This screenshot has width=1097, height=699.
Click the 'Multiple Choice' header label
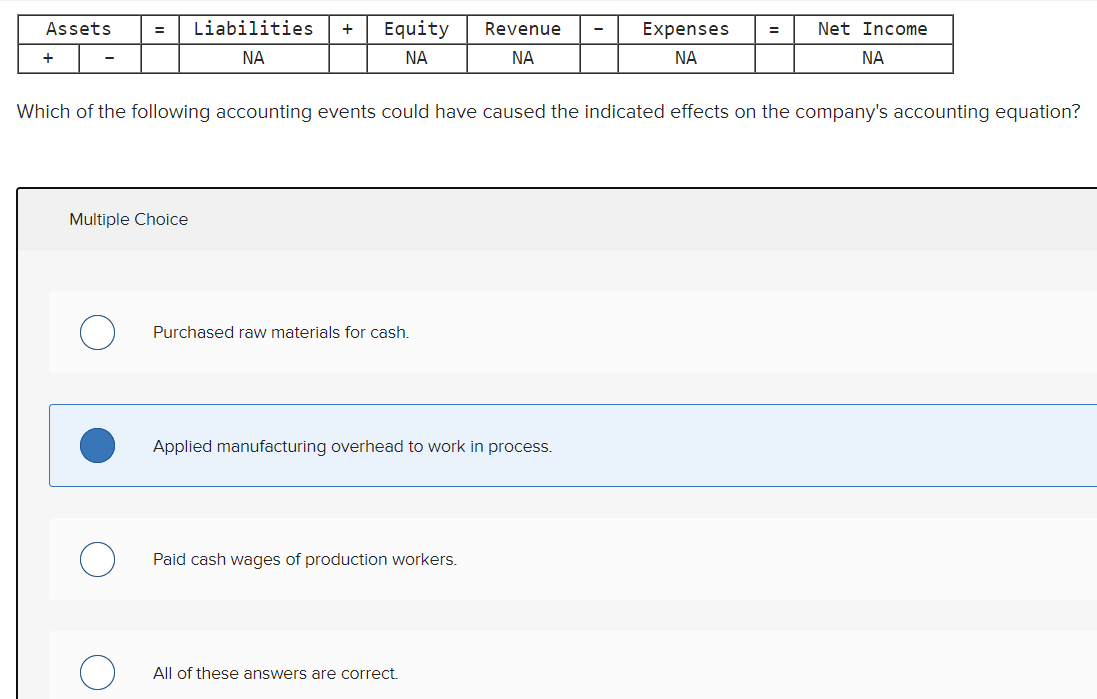(128, 219)
